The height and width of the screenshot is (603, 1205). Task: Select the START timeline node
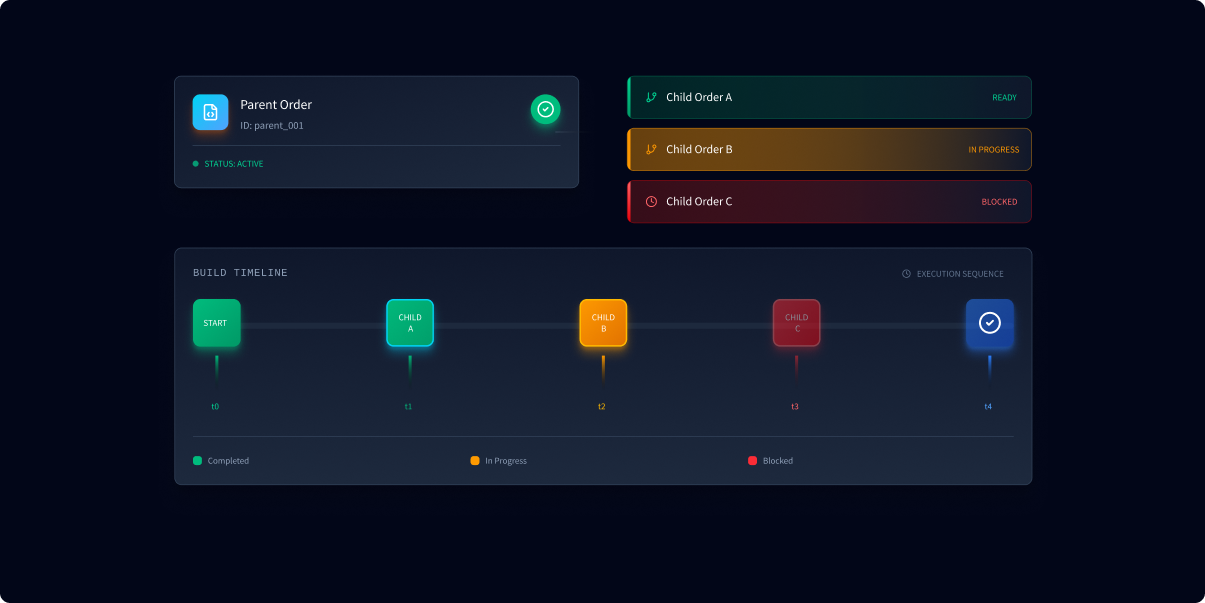[x=216, y=323]
